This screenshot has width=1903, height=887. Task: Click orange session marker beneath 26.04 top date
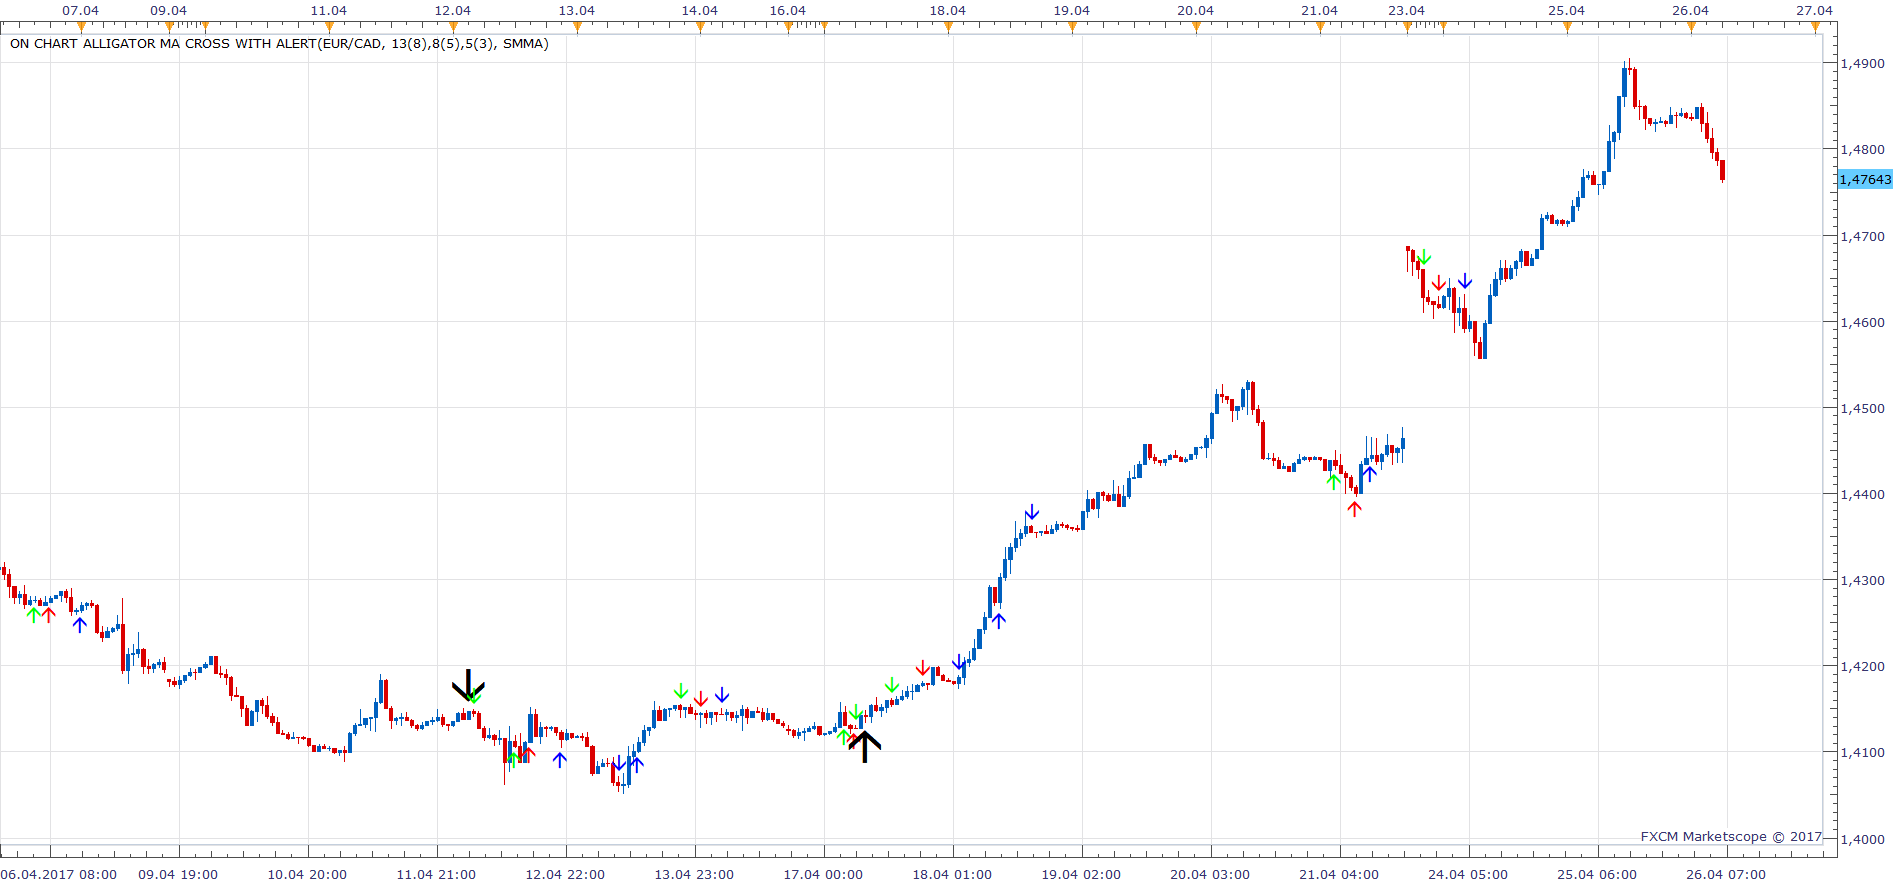1691,27
